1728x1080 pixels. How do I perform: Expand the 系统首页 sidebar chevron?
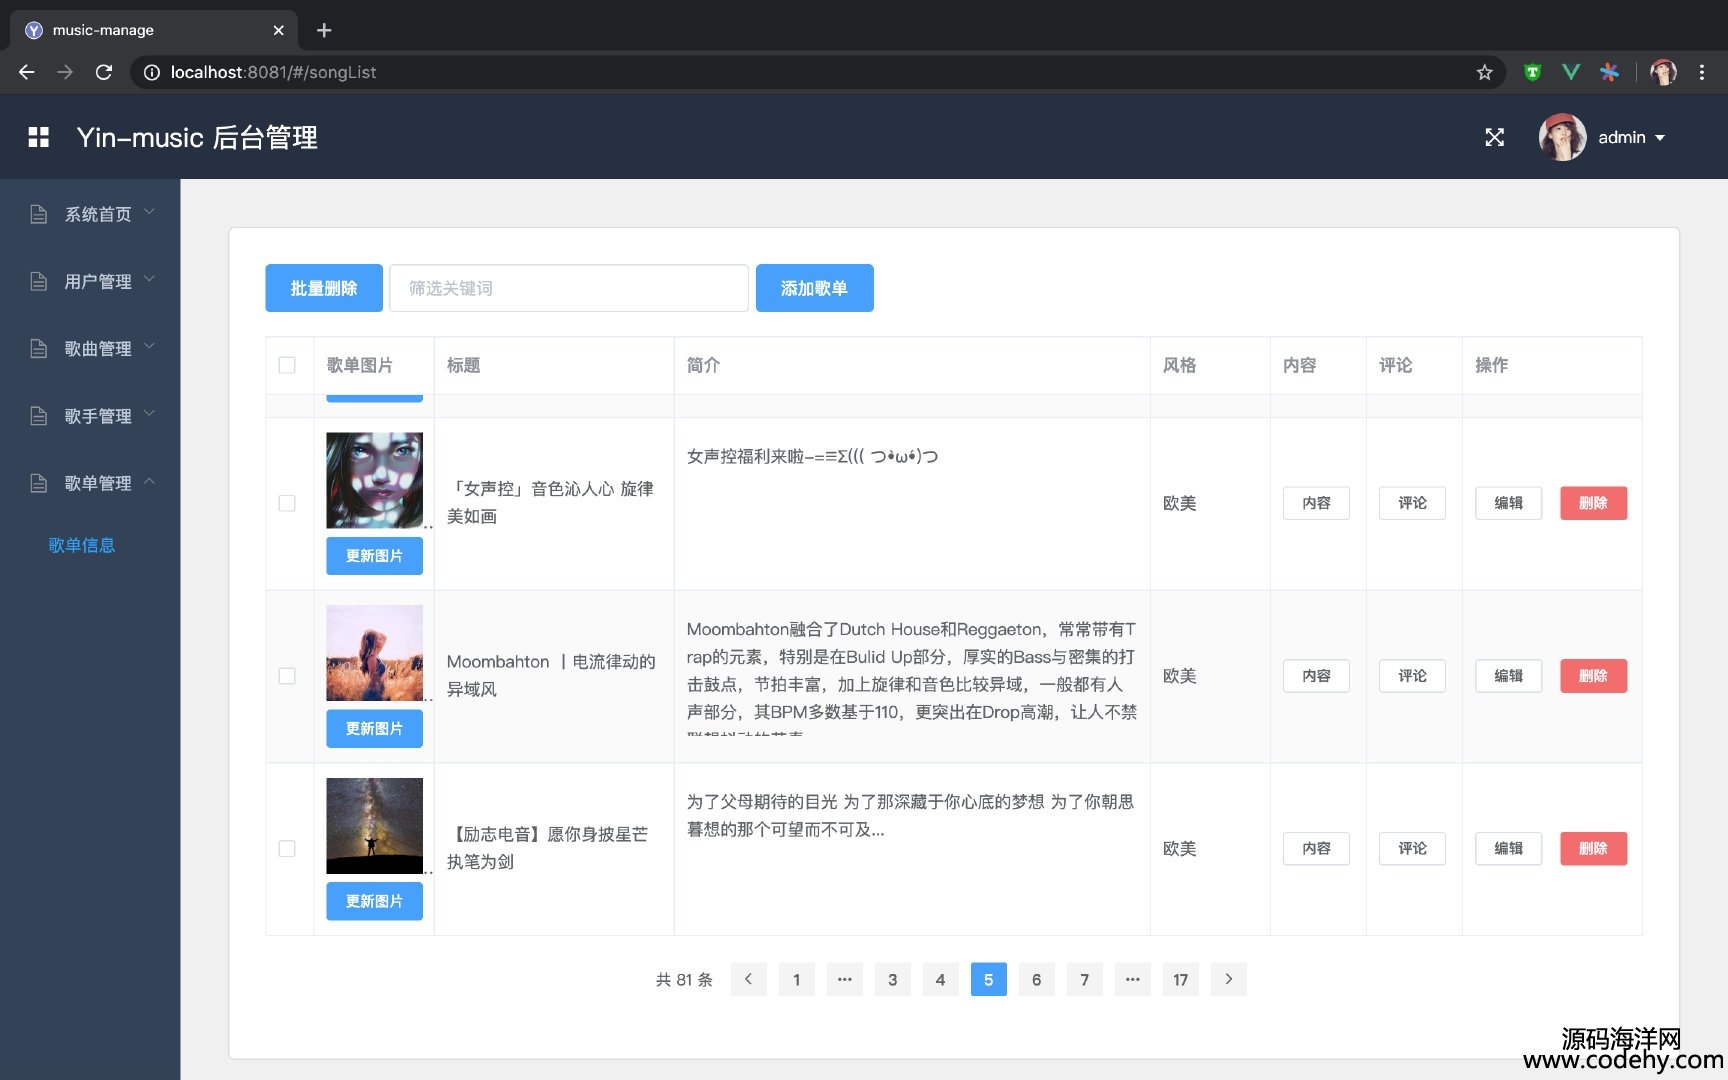pos(150,211)
